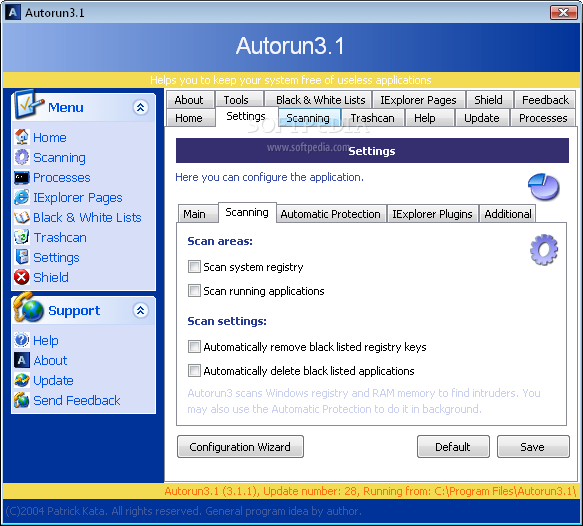Open the Shield top tab
Screen dimensions: 583x526
click(489, 100)
